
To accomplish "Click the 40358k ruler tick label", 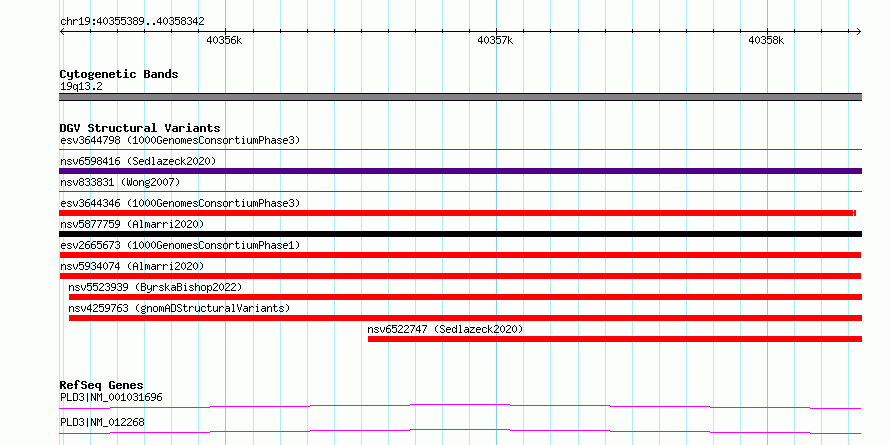I will [x=766, y=40].
